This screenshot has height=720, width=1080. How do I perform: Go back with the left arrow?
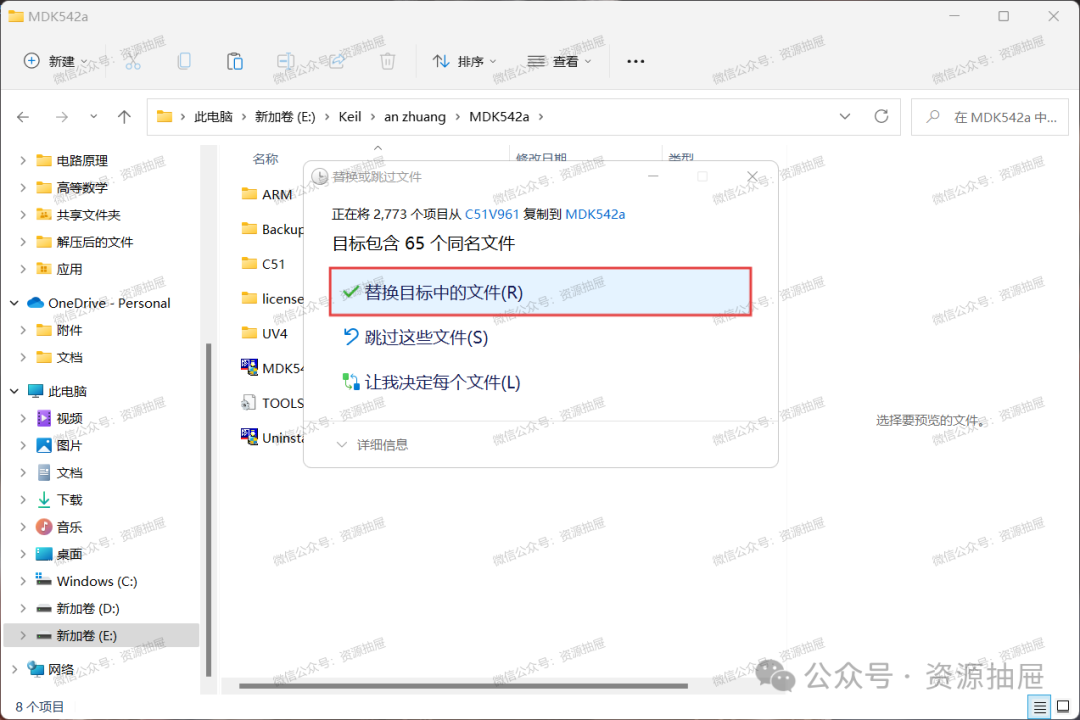click(23, 117)
